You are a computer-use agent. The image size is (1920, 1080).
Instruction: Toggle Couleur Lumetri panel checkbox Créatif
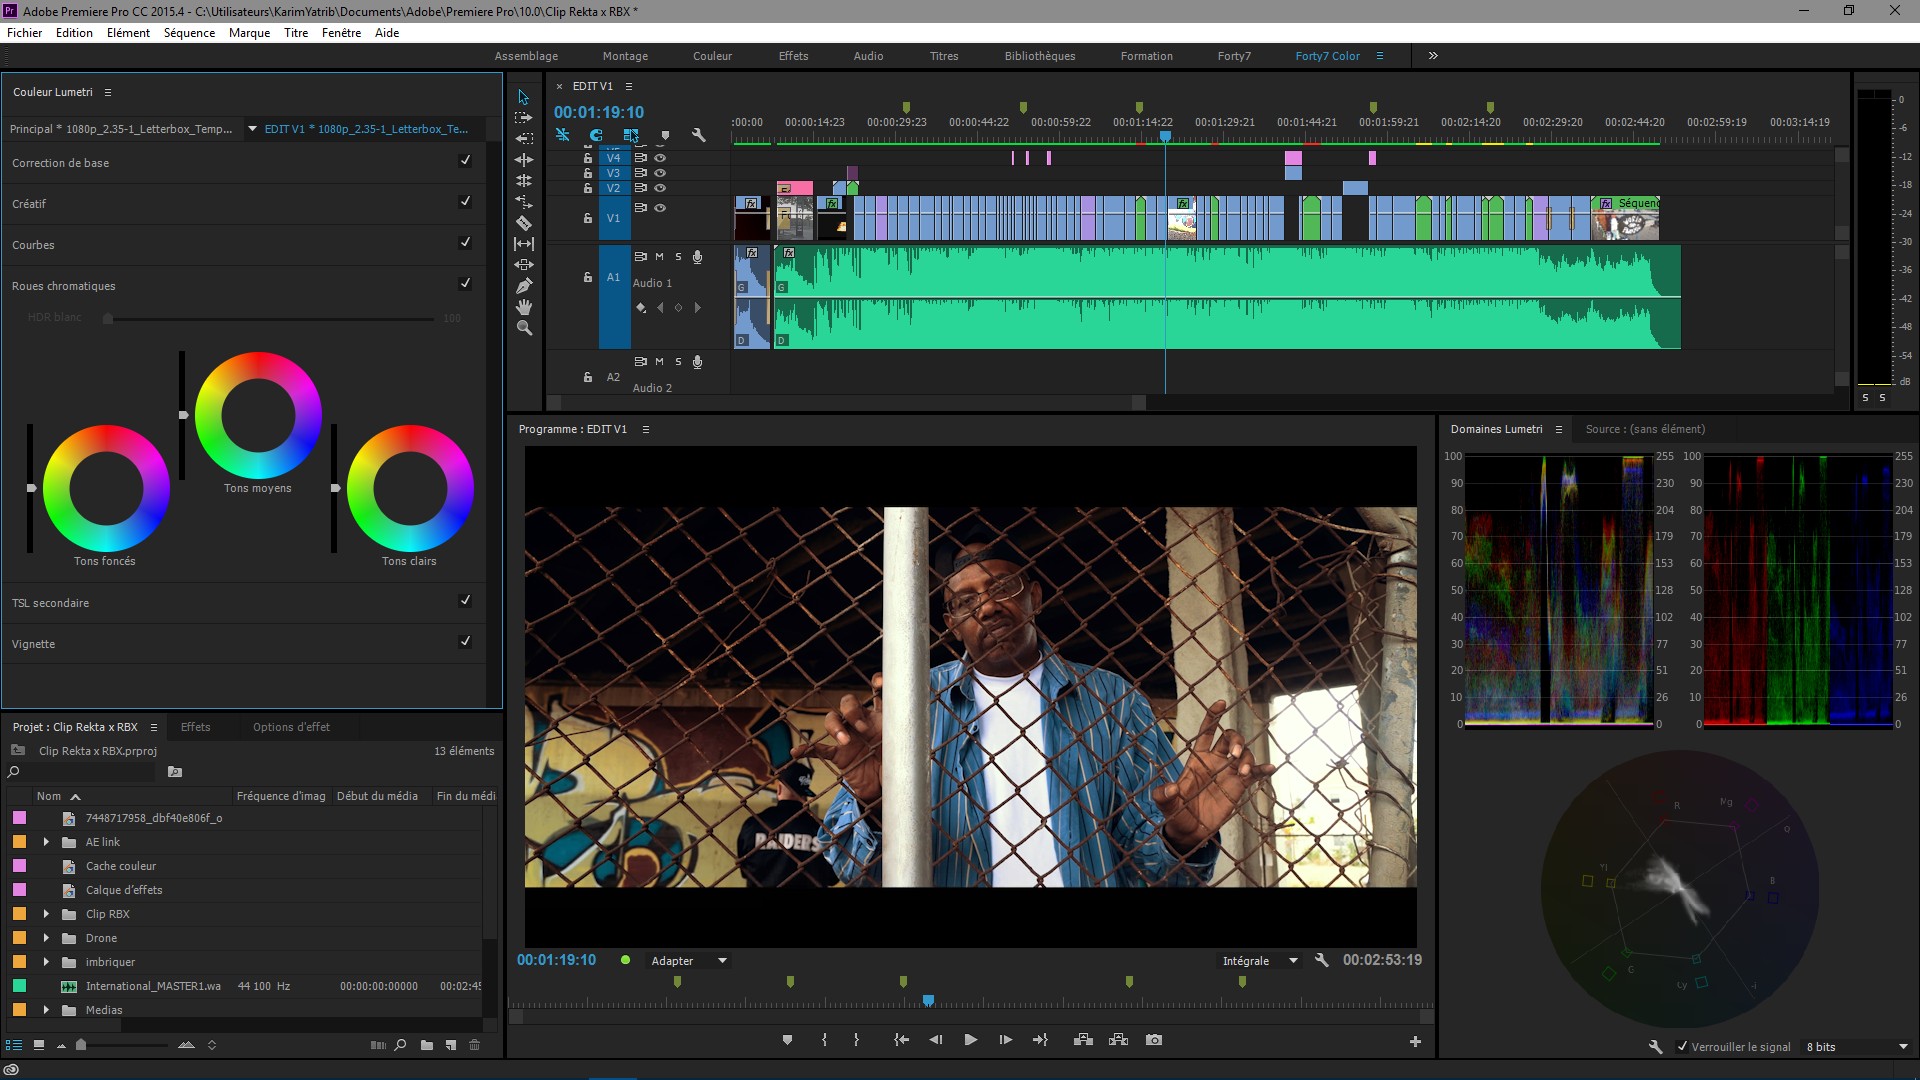pos(465,200)
